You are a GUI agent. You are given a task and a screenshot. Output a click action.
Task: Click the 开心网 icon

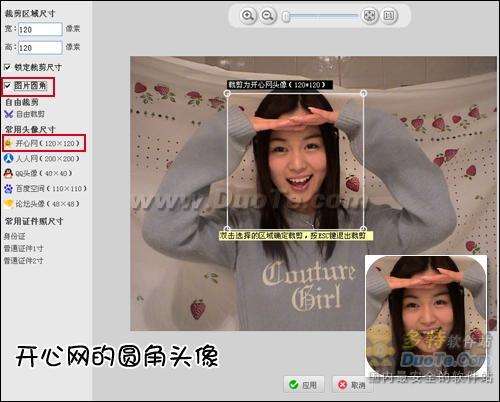pyautogui.click(x=9, y=143)
